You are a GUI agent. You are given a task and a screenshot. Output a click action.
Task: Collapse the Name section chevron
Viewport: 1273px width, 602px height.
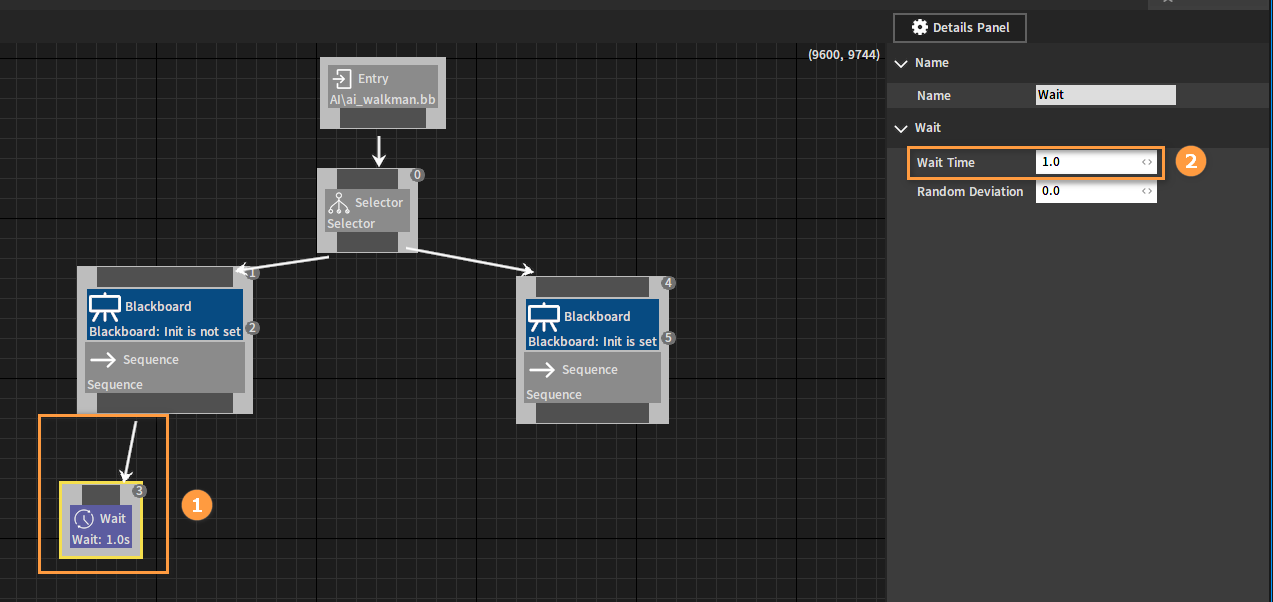901,63
